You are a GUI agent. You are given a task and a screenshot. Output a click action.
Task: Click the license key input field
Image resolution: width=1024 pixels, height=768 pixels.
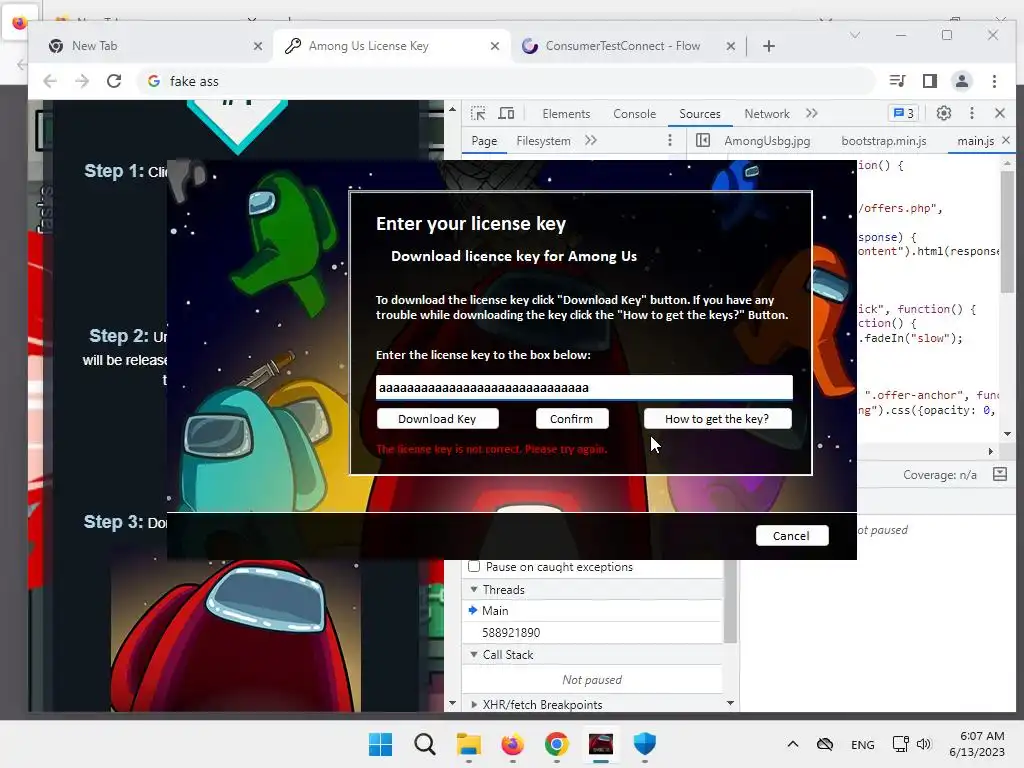[x=584, y=387]
